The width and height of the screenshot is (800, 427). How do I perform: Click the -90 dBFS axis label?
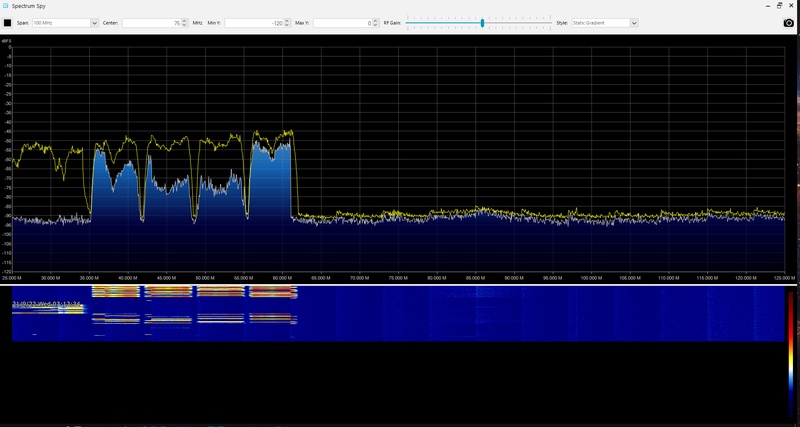pyautogui.click(x=8, y=216)
